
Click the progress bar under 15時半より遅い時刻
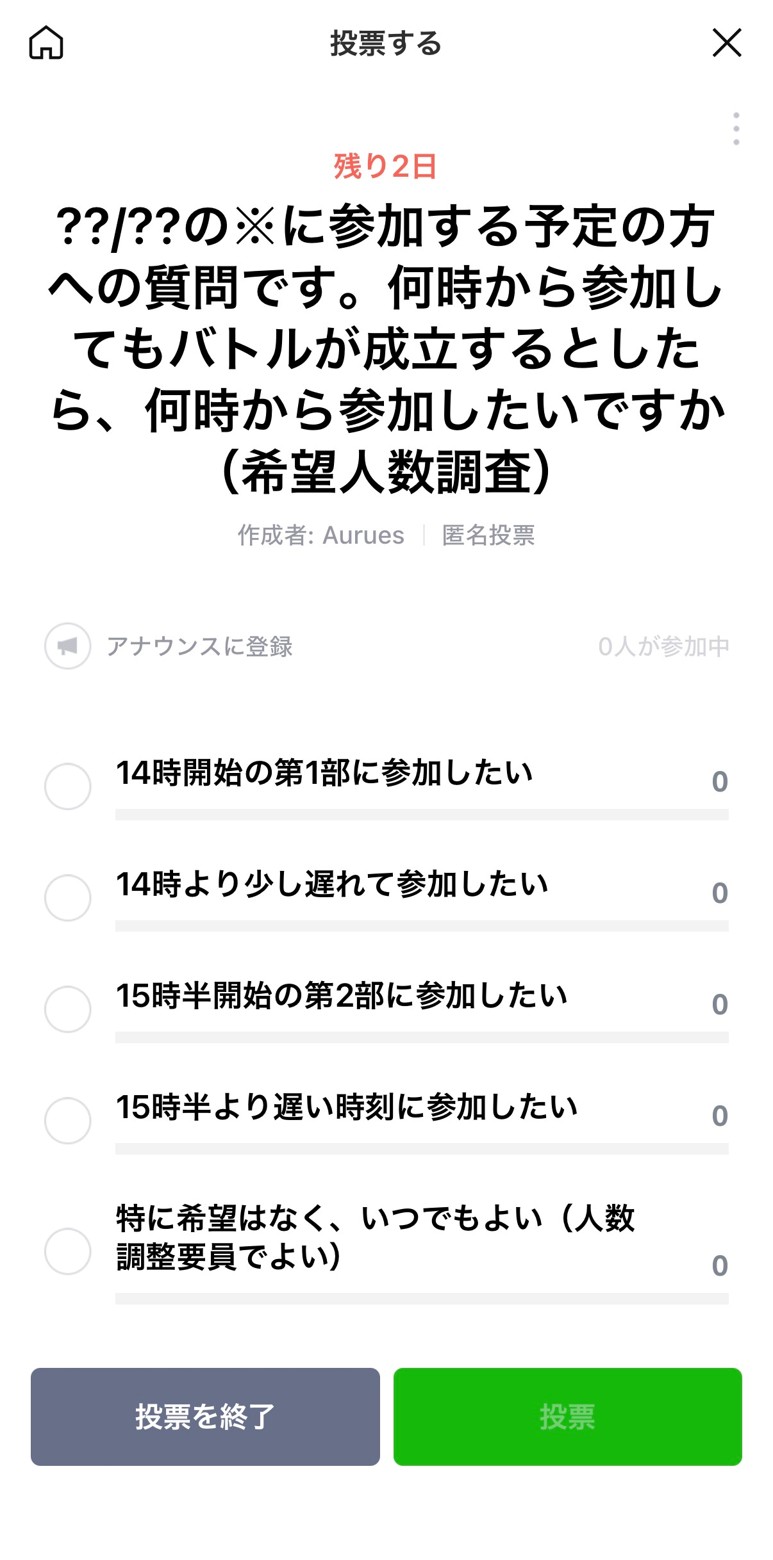point(421,1149)
